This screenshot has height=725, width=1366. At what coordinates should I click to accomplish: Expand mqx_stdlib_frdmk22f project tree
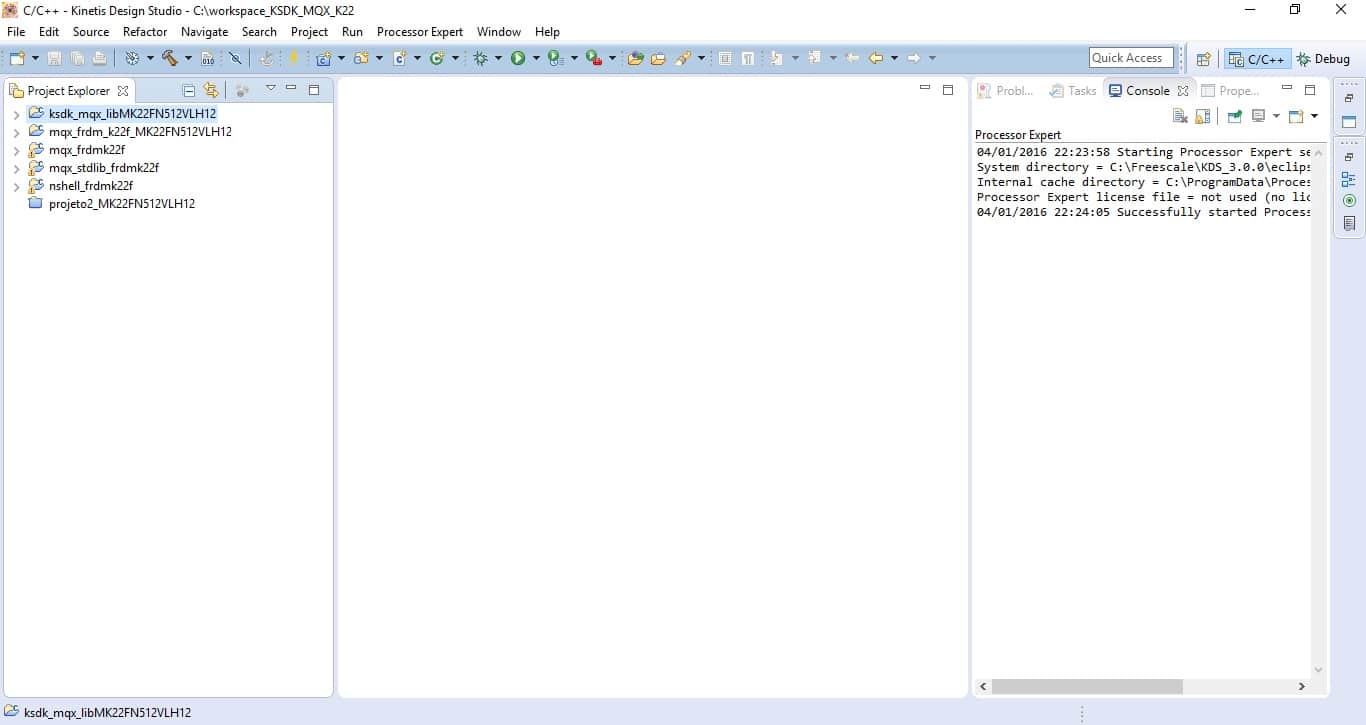point(17,168)
